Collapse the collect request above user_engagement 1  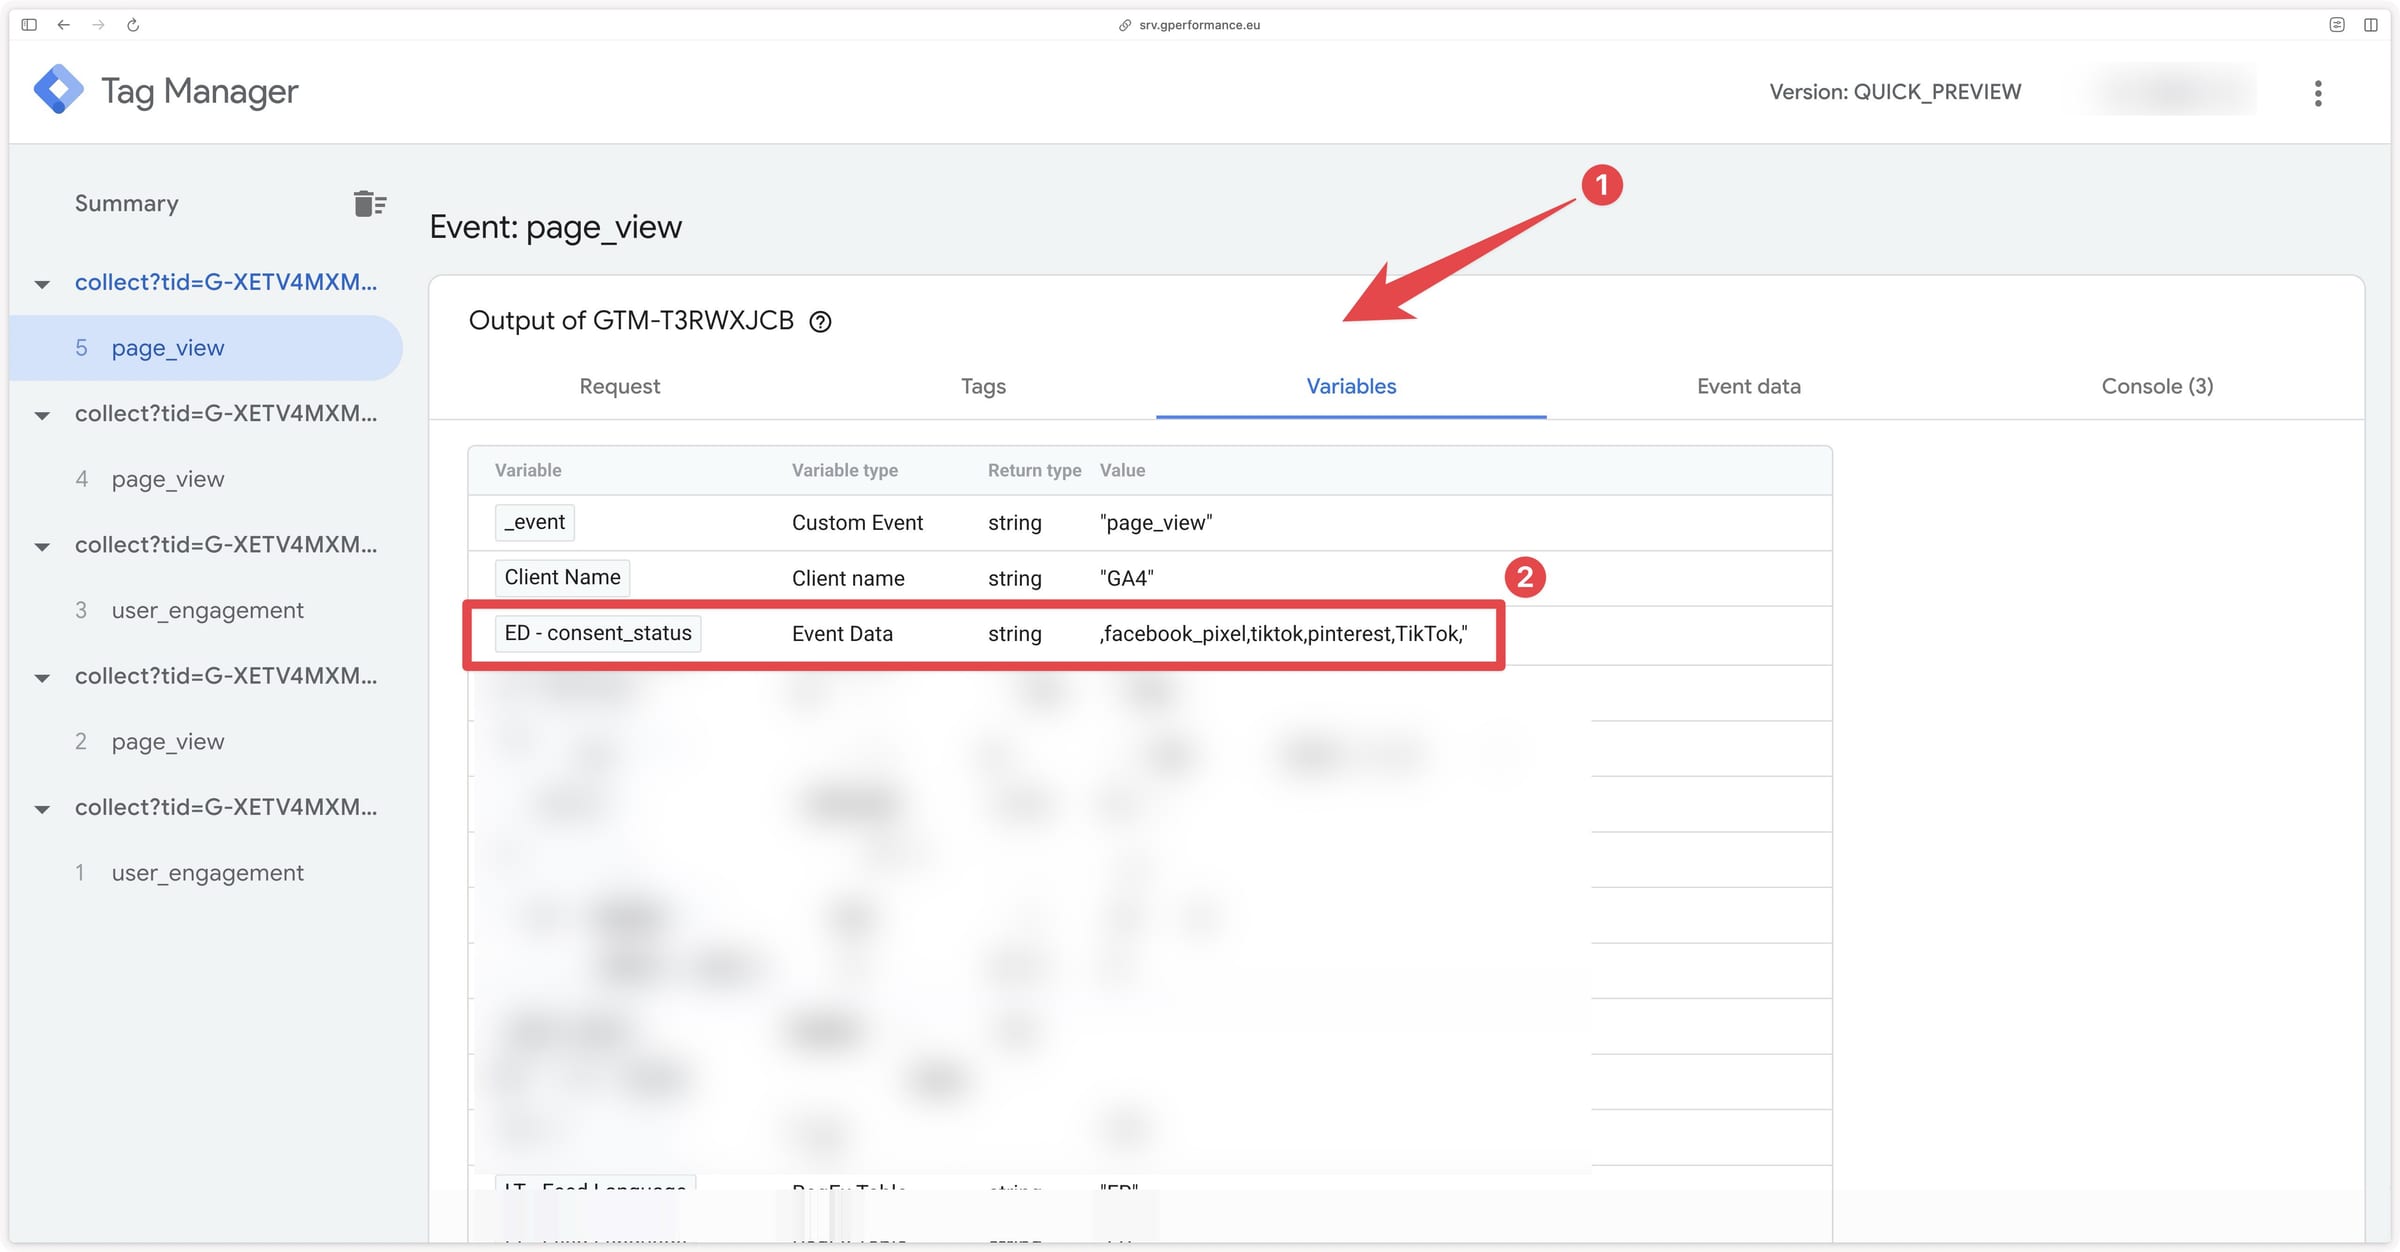click(x=42, y=809)
